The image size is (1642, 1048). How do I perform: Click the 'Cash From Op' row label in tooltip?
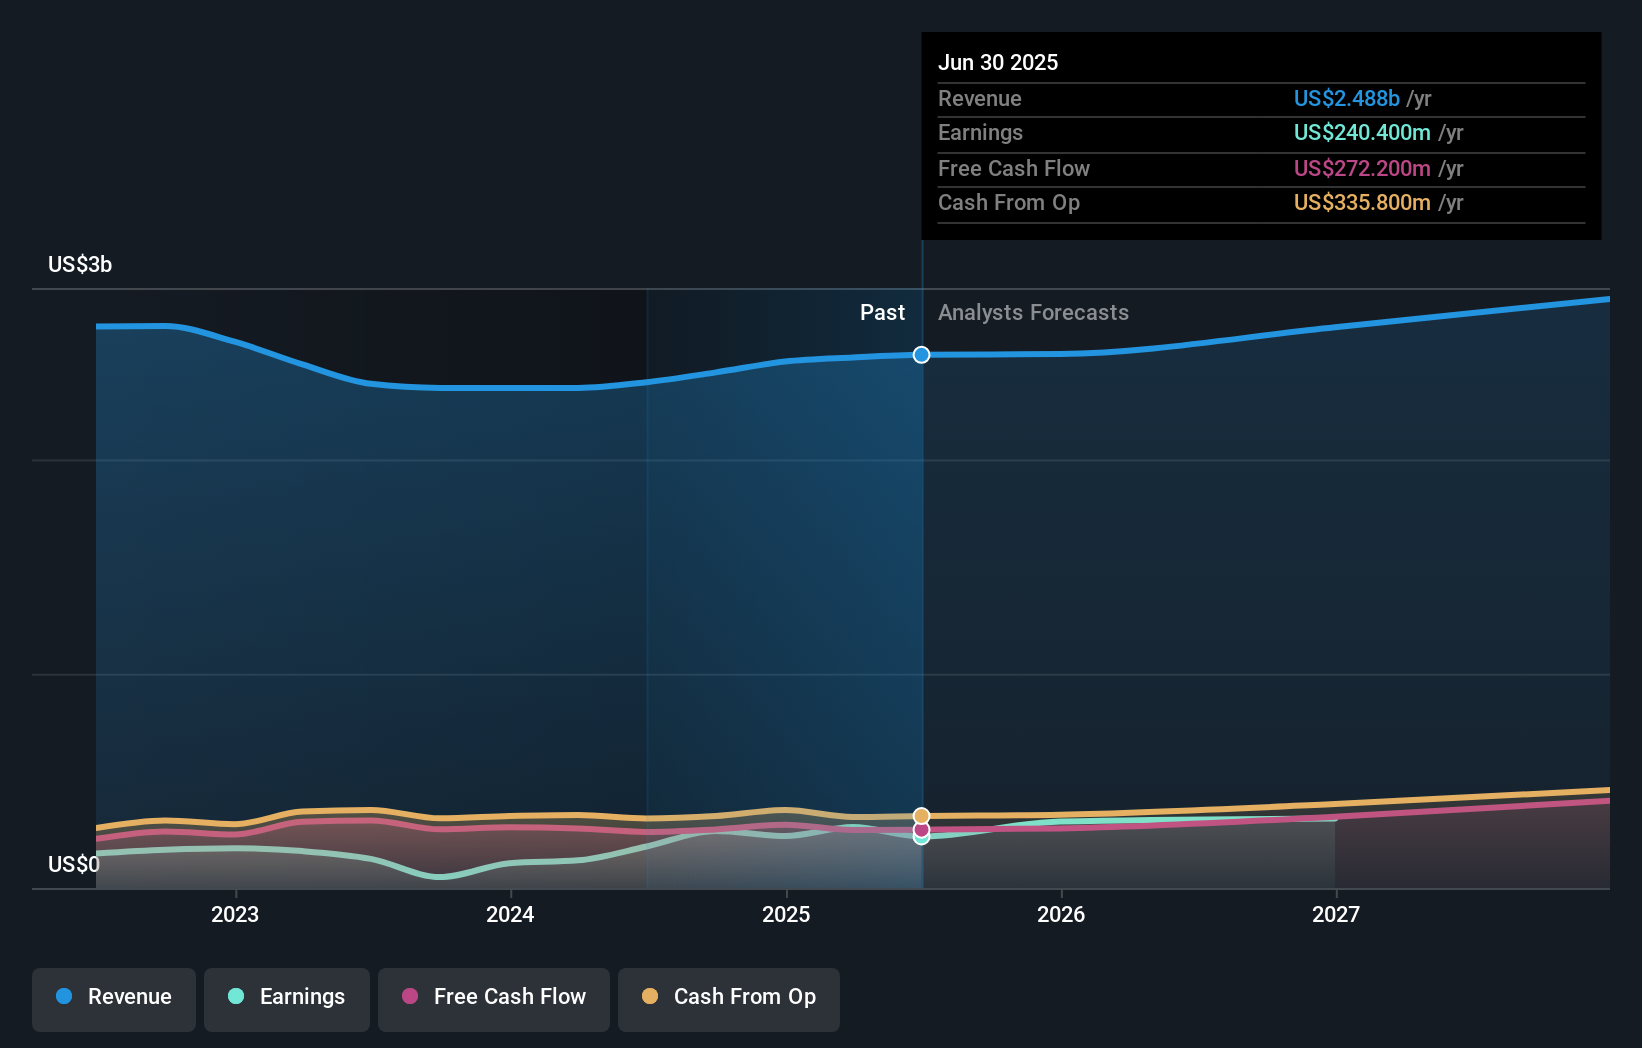[1009, 202]
